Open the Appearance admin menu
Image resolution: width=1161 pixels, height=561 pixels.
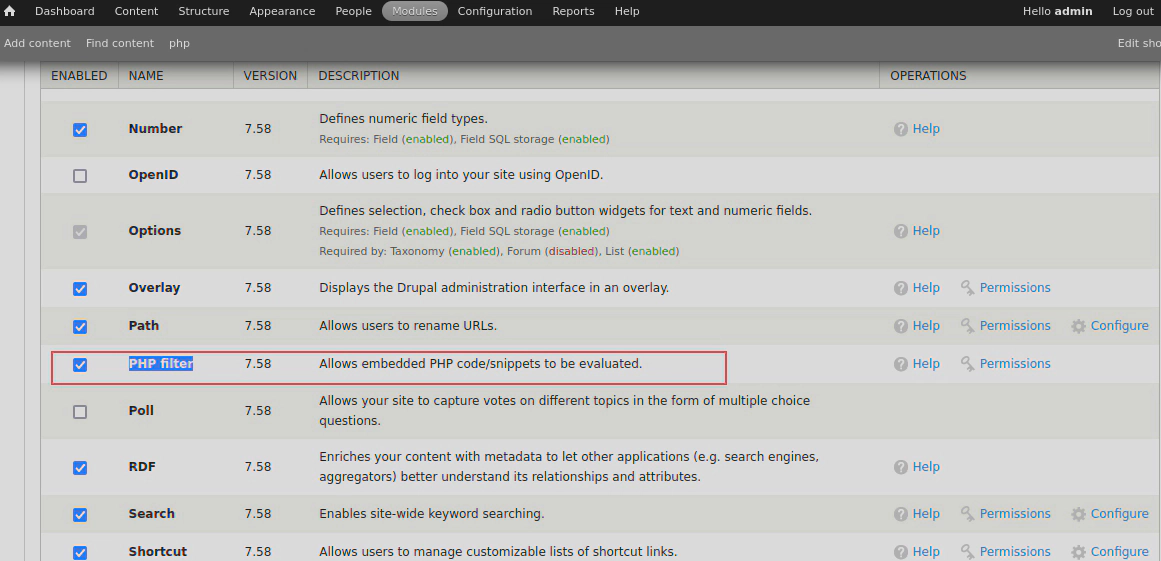pos(282,11)
